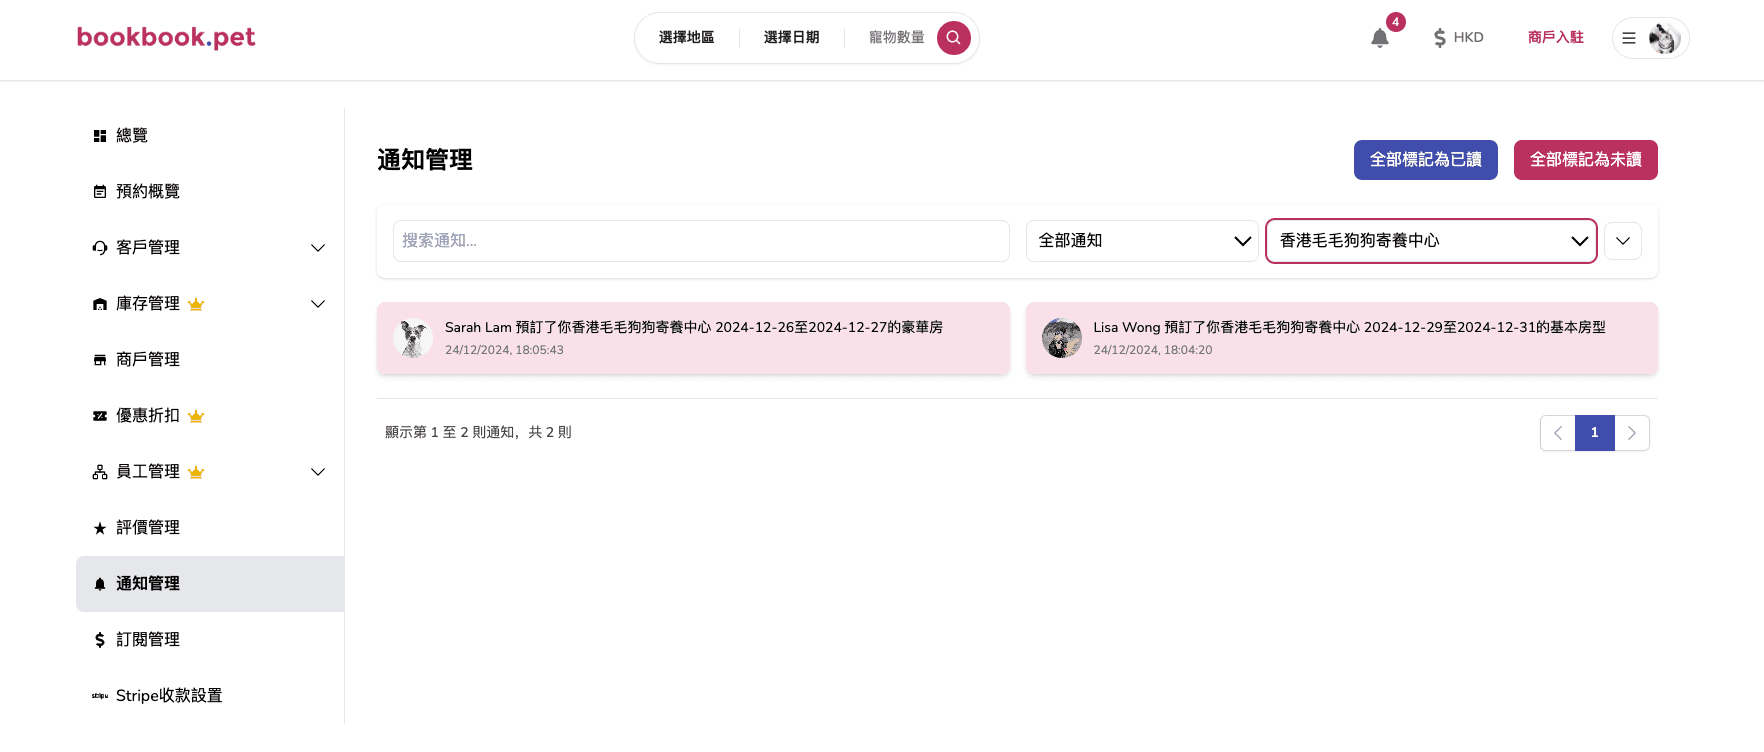Select page 1 in pagination
This screenshot has height=752, width=1764.
tap(1595, 433)
